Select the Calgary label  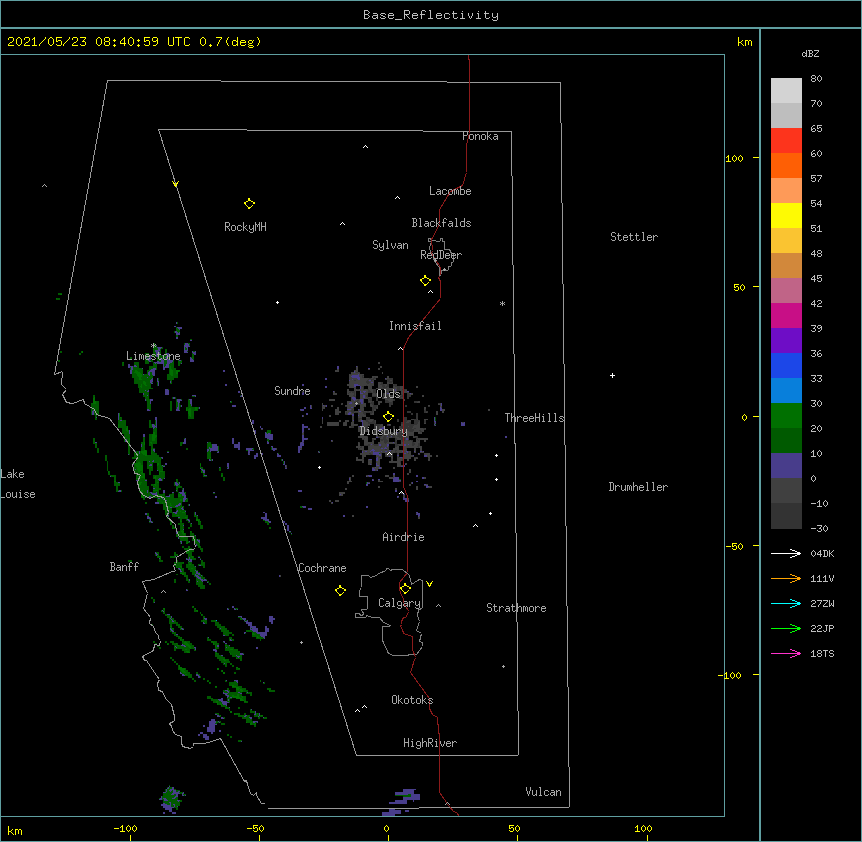[400, 603]
